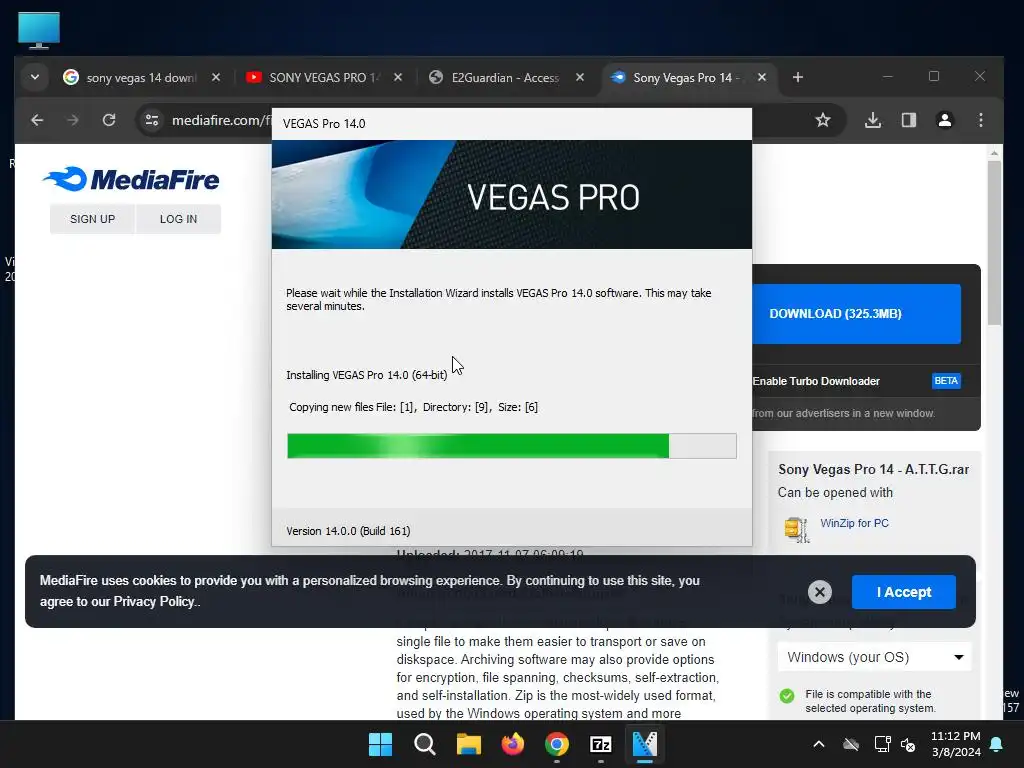The width and height of the screenshot is (1024, 768).
Task: Click 'Installing VEGAS Pro 14.0 (64-bit)' text
Action: [x=367, y=375]
